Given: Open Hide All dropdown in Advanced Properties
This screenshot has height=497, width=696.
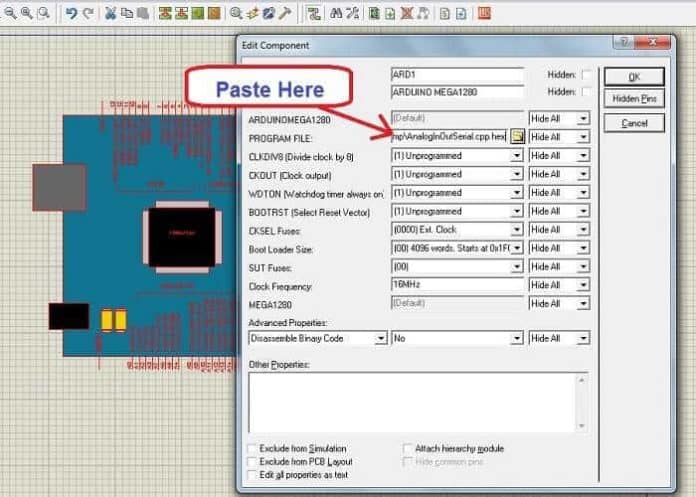Looking at the screenshot, I should pos(583,339).
